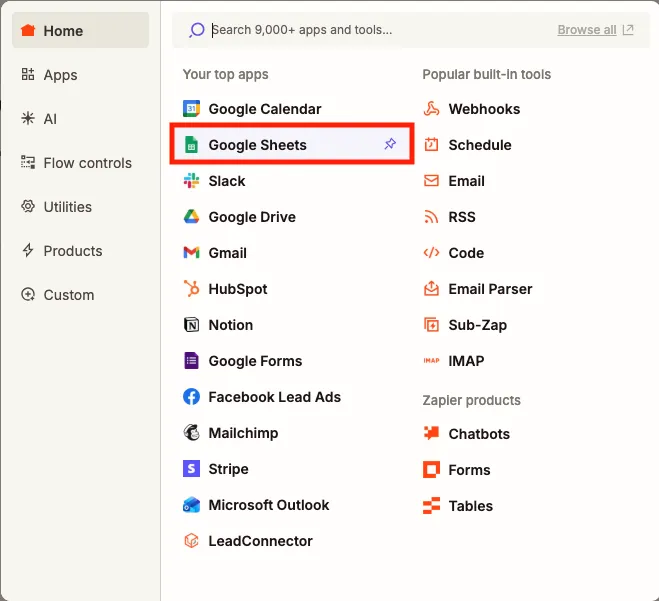Screen dimensions: 659x601
Task: Select the Code tool label
Action: pyautogui.click(x=466, y=253)
